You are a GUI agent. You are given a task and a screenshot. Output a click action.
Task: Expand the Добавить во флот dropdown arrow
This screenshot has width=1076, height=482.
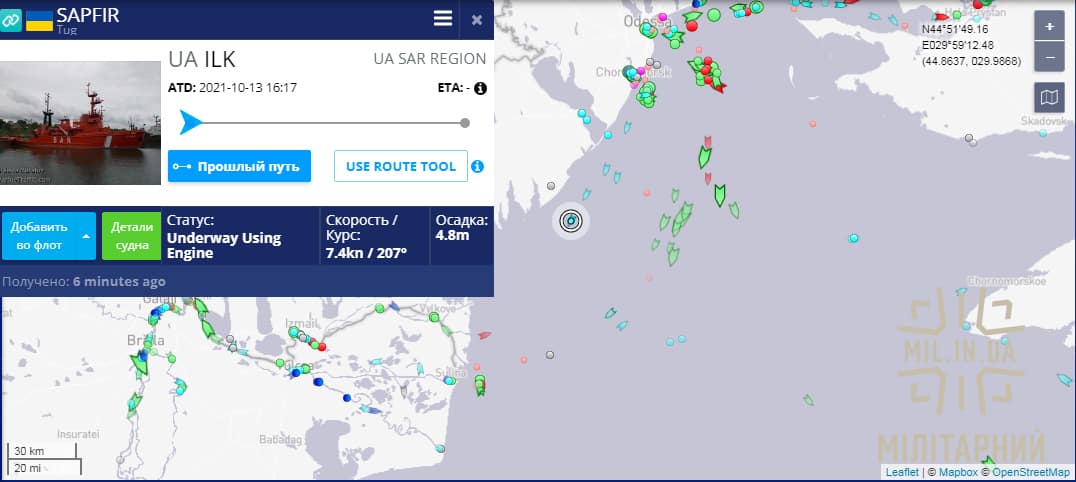86,236
